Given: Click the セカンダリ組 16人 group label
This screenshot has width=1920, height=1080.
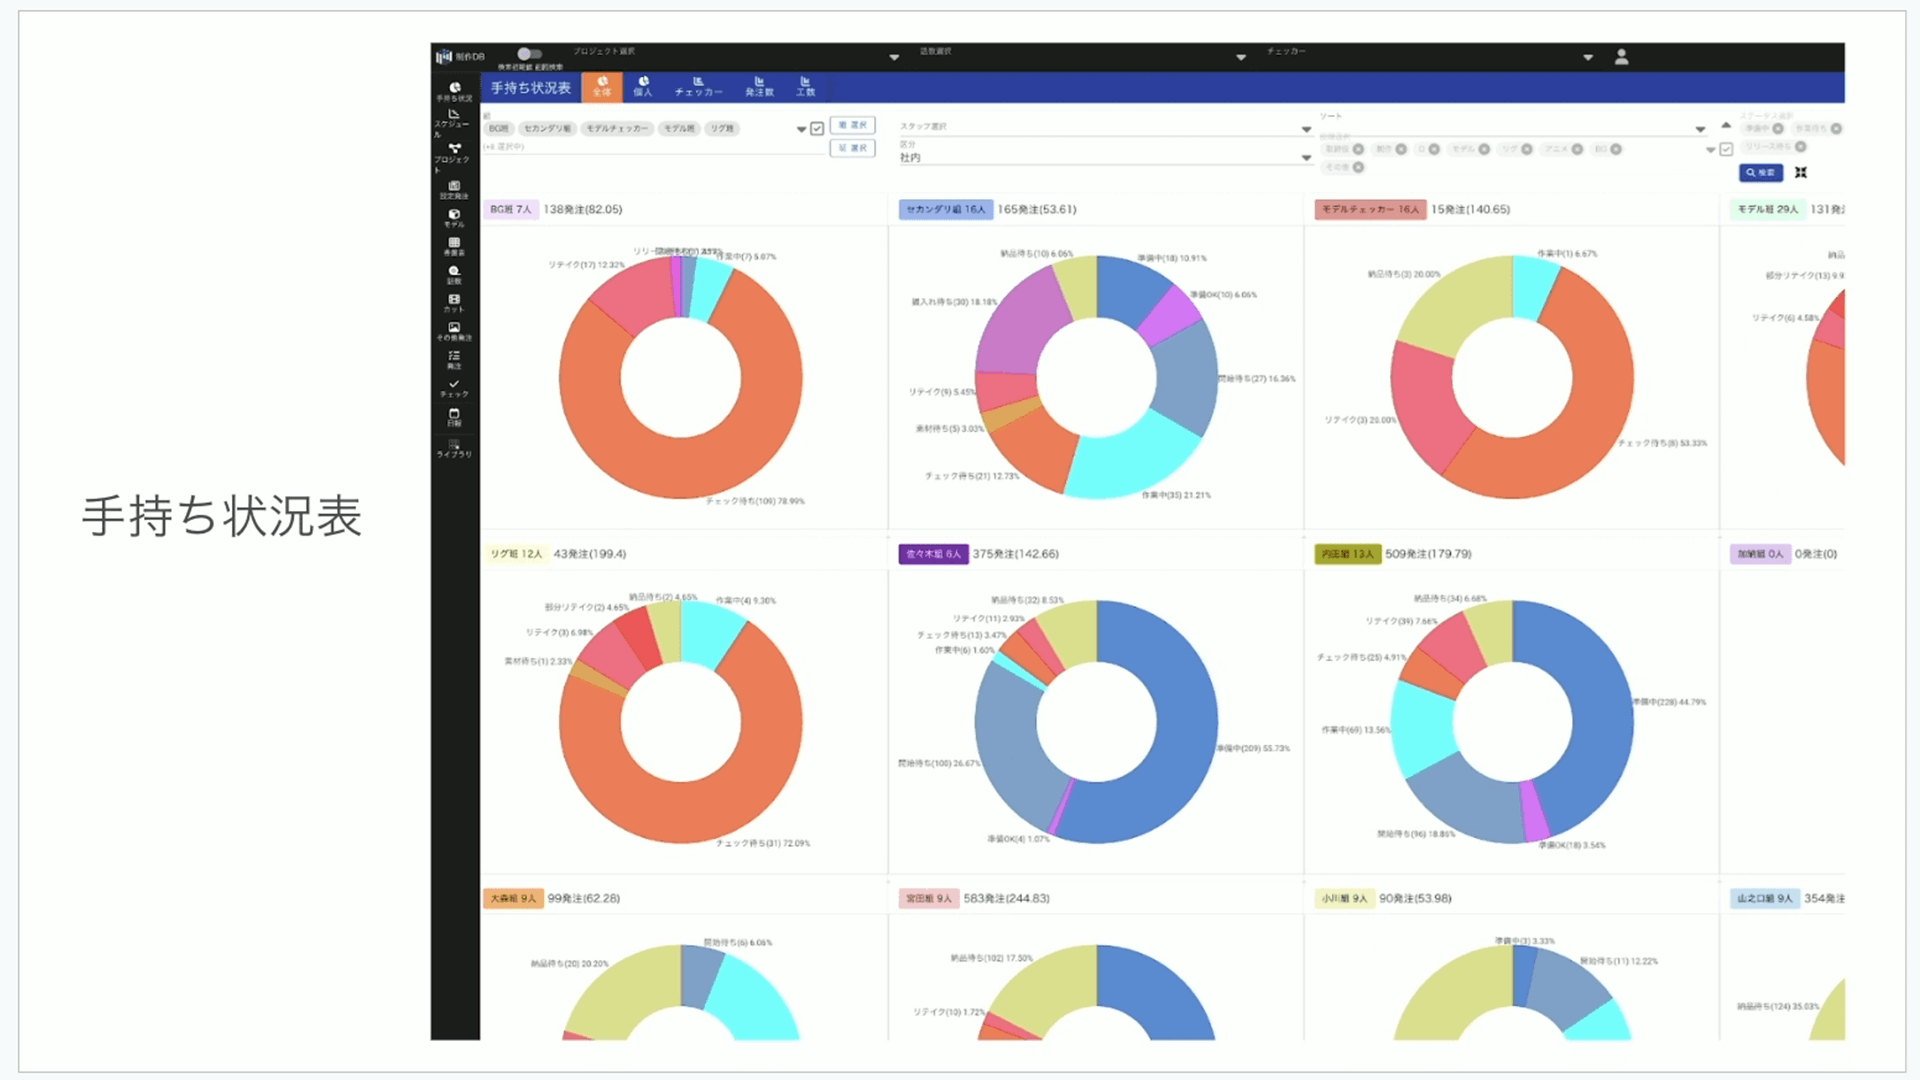Looking at the screenshot, I should pos(945,210).
